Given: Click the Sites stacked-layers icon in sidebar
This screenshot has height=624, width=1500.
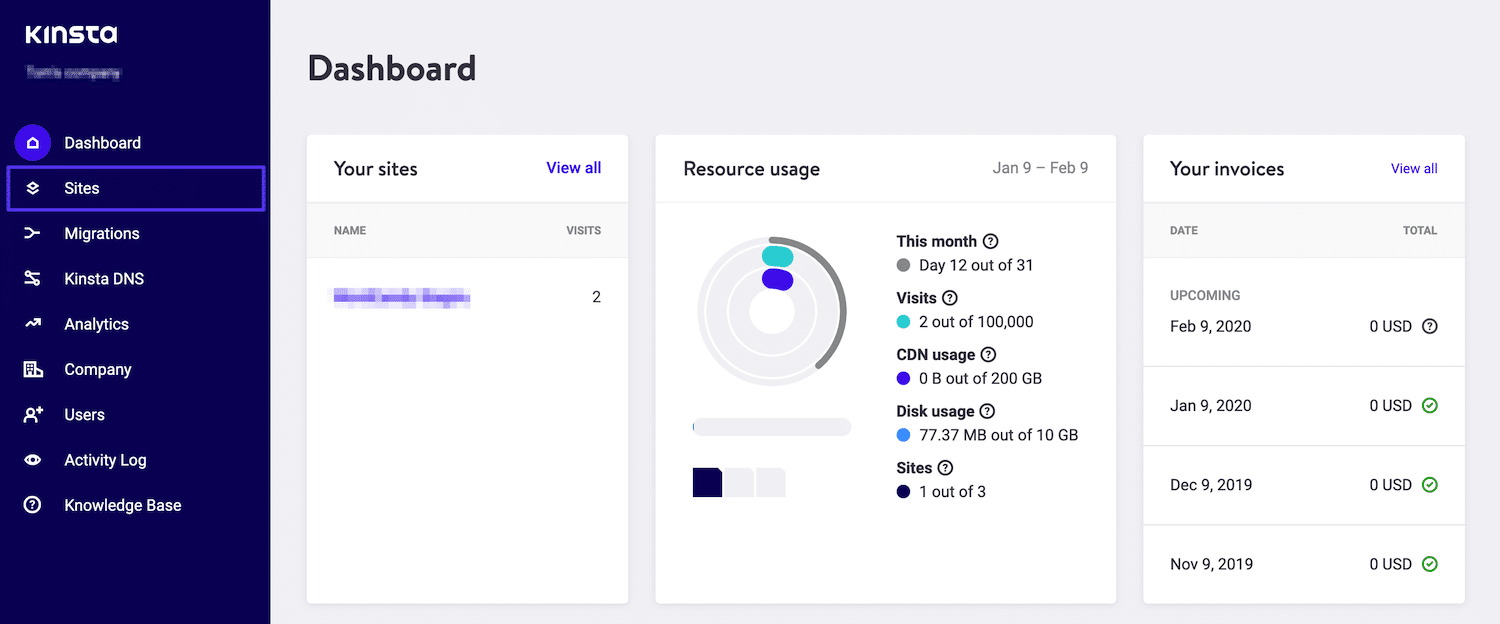Looking at the screenshot, I should click(33, 188).
